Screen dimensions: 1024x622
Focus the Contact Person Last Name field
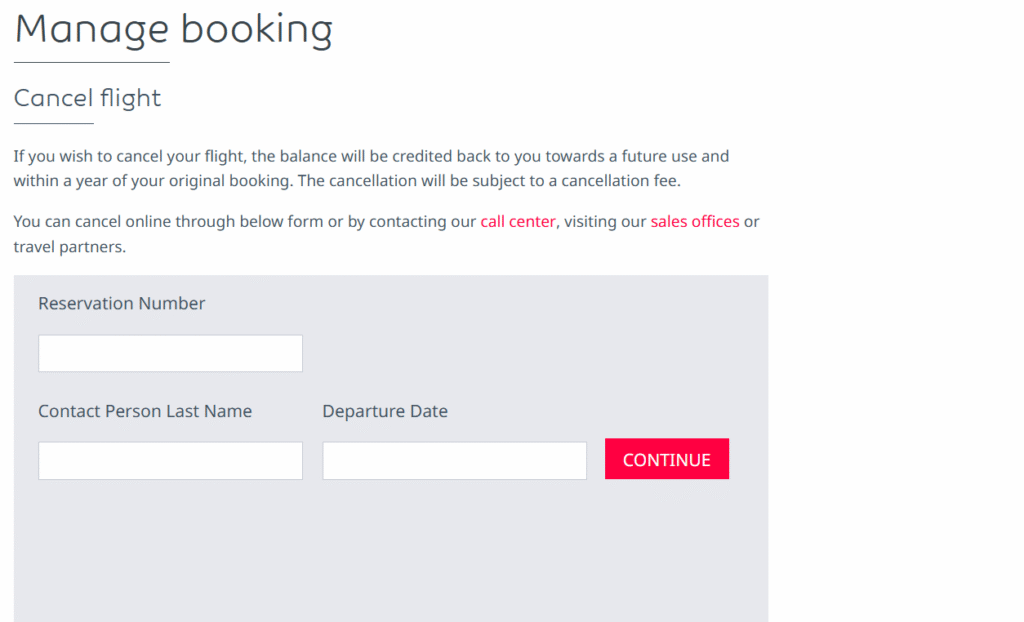[170, 460]
